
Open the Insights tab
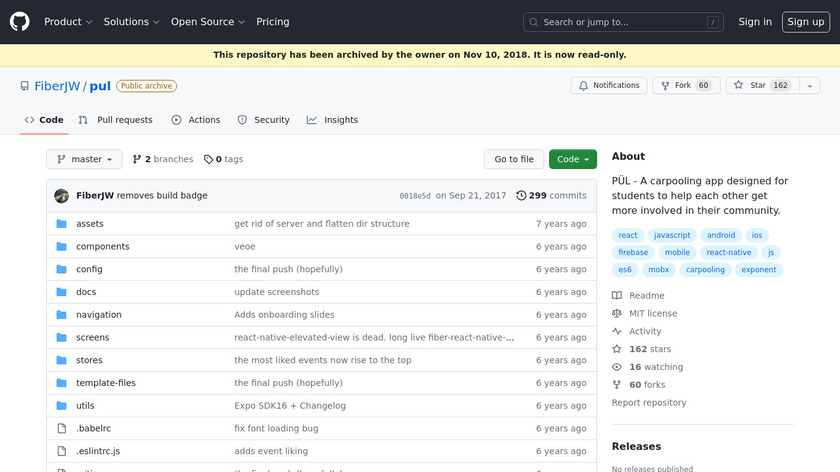pyautogui.click(x=332, y=120)
